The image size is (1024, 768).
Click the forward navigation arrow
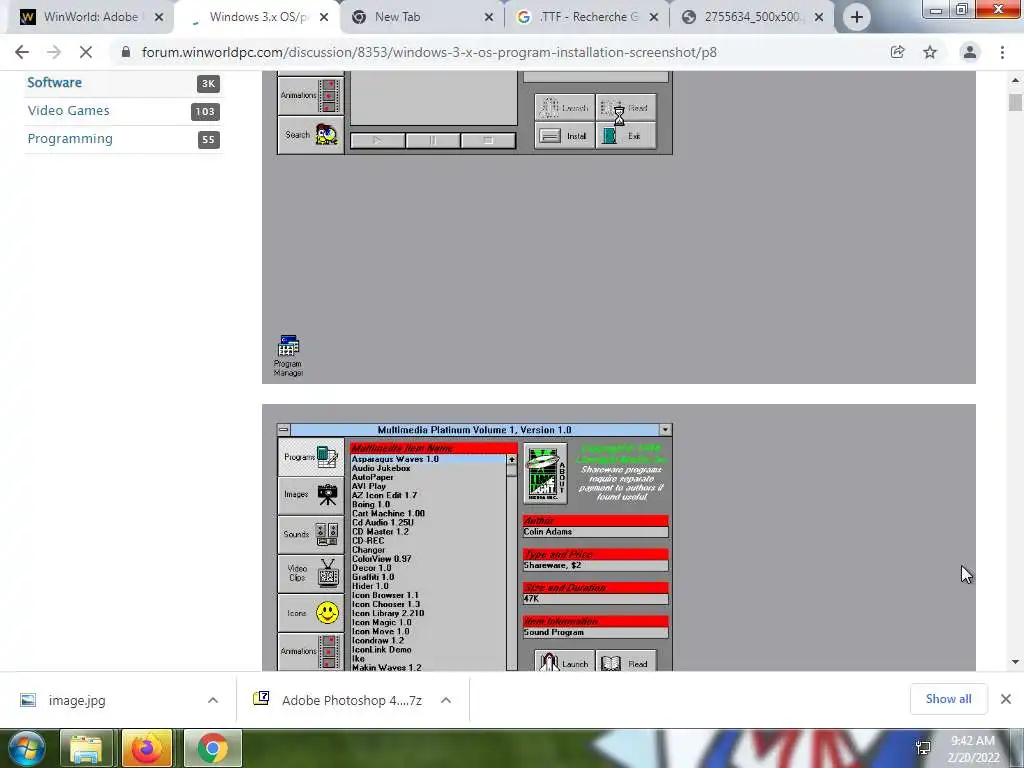click(54, 52)
